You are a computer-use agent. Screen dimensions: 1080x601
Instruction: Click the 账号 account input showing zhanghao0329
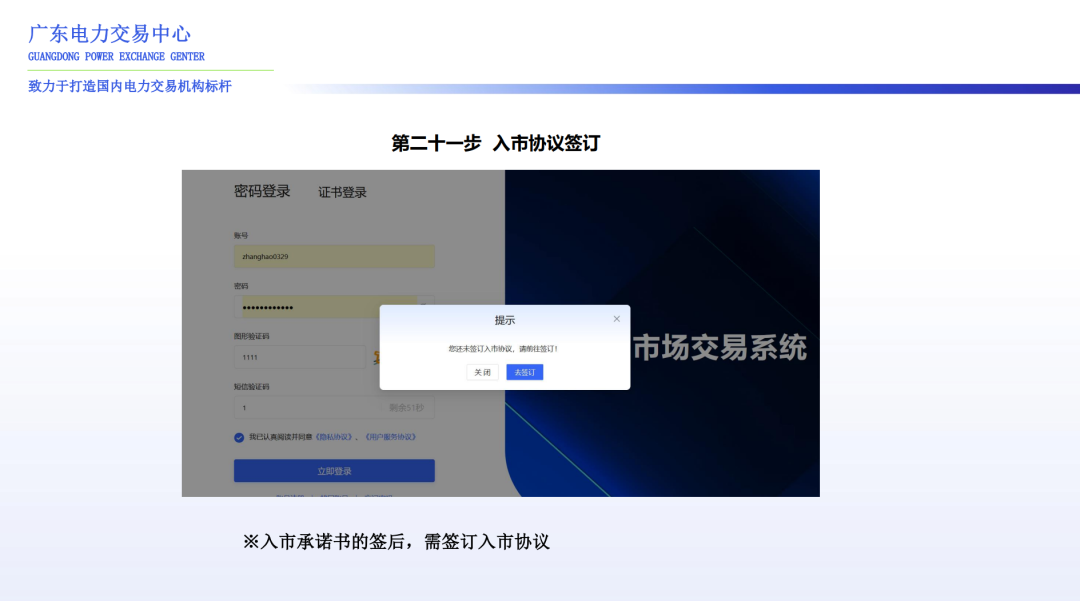(334, 256)
